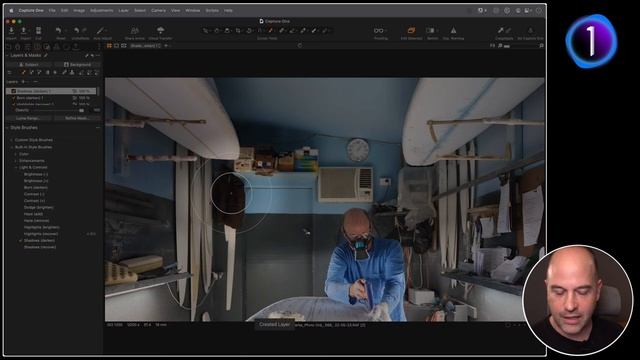The image size is (640, 360).
Task: Select the Burn (darken) 1 layer row
Action: coord(51,98)
